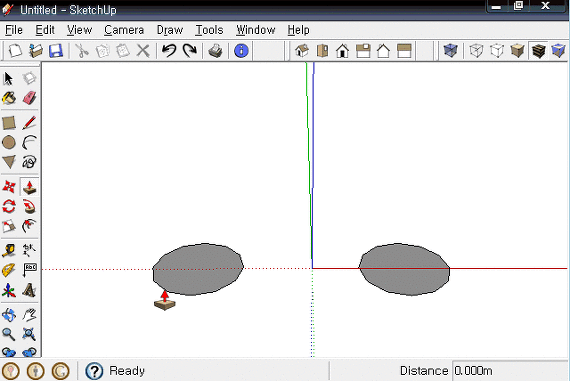Screen dimensions: 570x381
Task: Choose the Paint Bucket tool
Action: (x=8, y=98)
